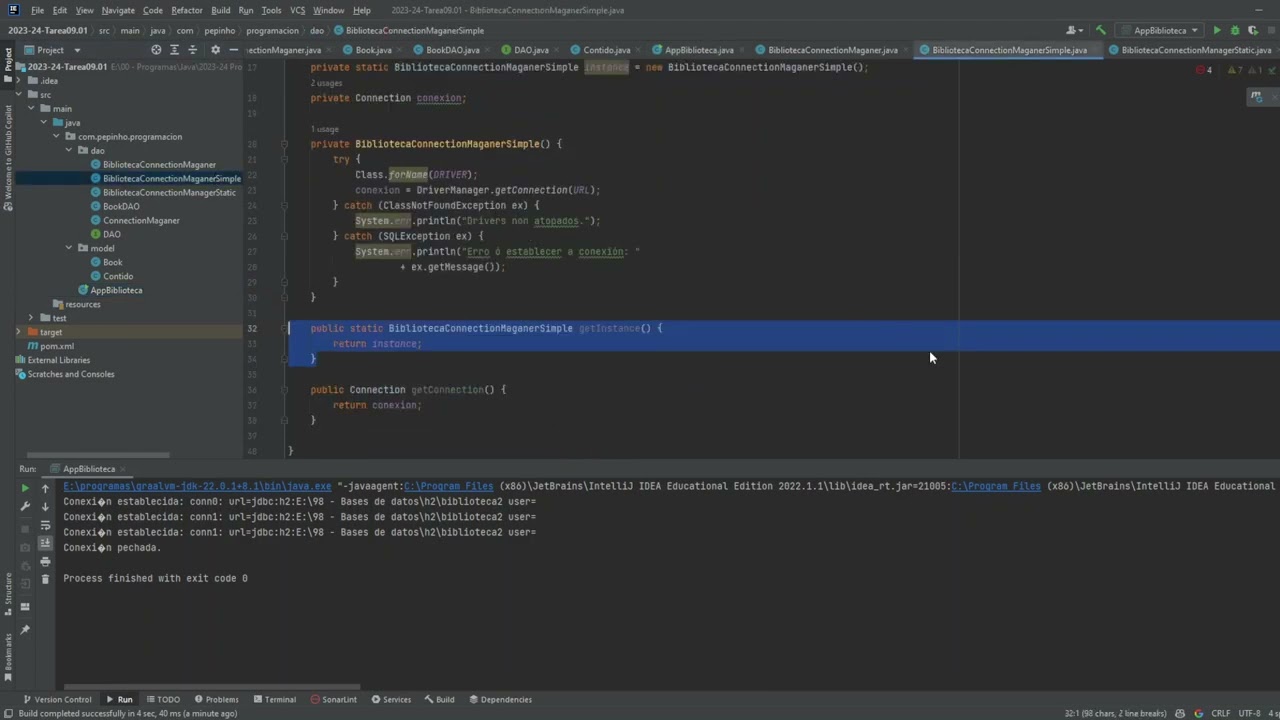This screenshot has height=720, width=1280.
Task: Select Contido class in model package
Action: (111, 276)
